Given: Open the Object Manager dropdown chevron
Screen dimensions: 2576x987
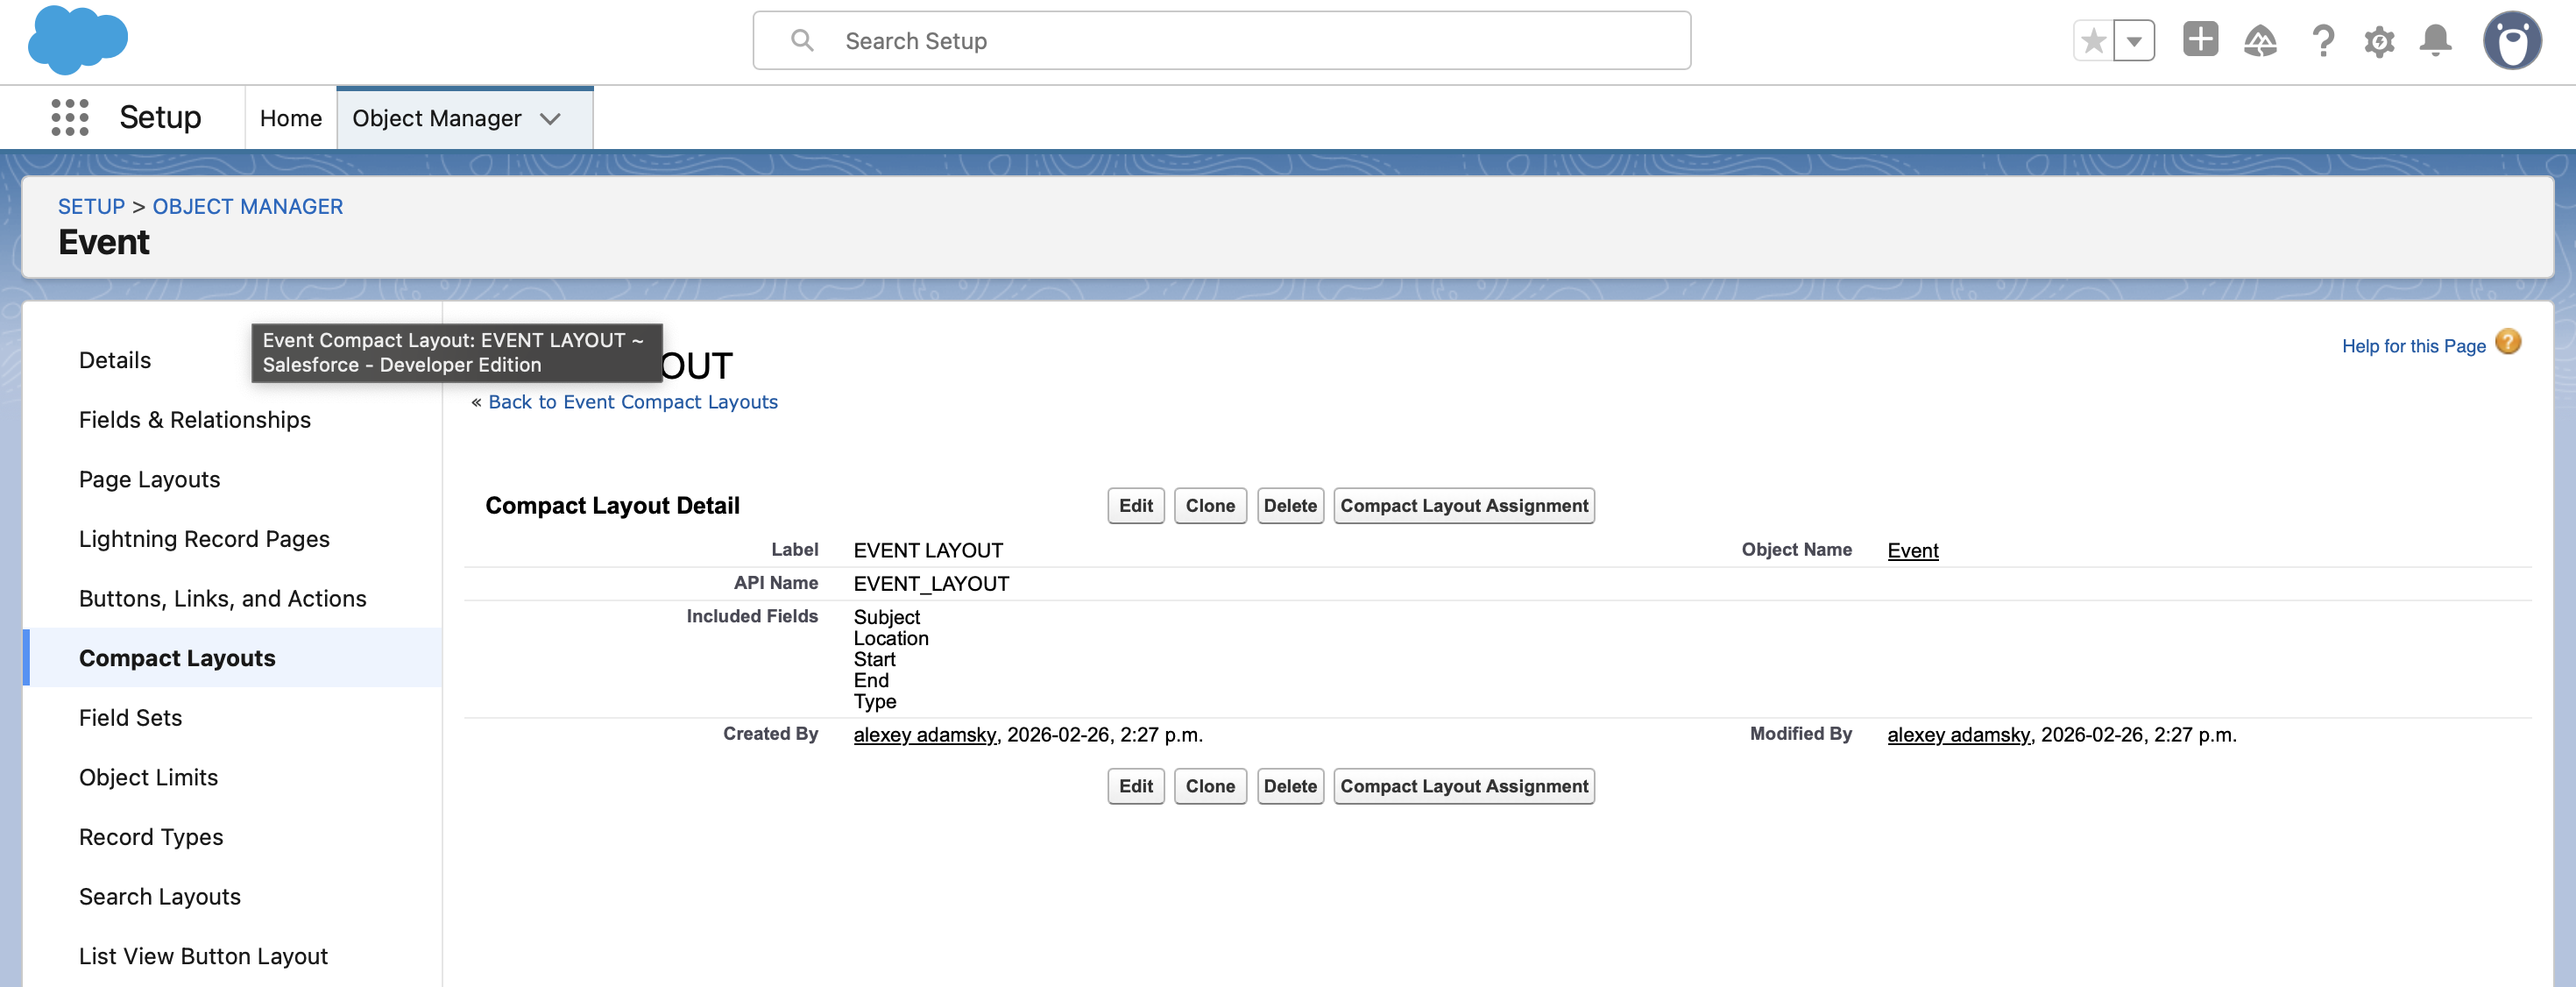Looking at the screenshot, I should click(x=550, y=118).
